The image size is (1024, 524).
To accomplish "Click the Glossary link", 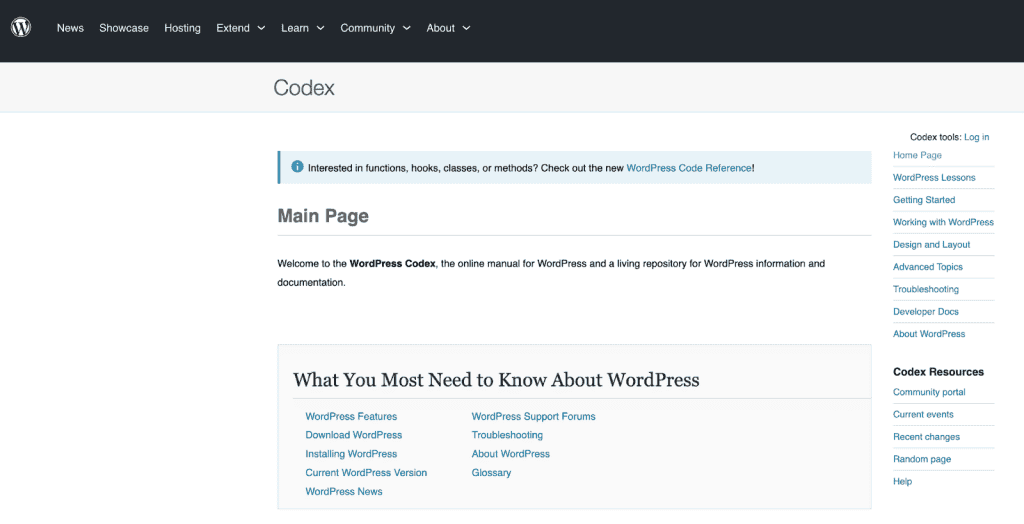I will pyautogui.click(x=491, y=473).
